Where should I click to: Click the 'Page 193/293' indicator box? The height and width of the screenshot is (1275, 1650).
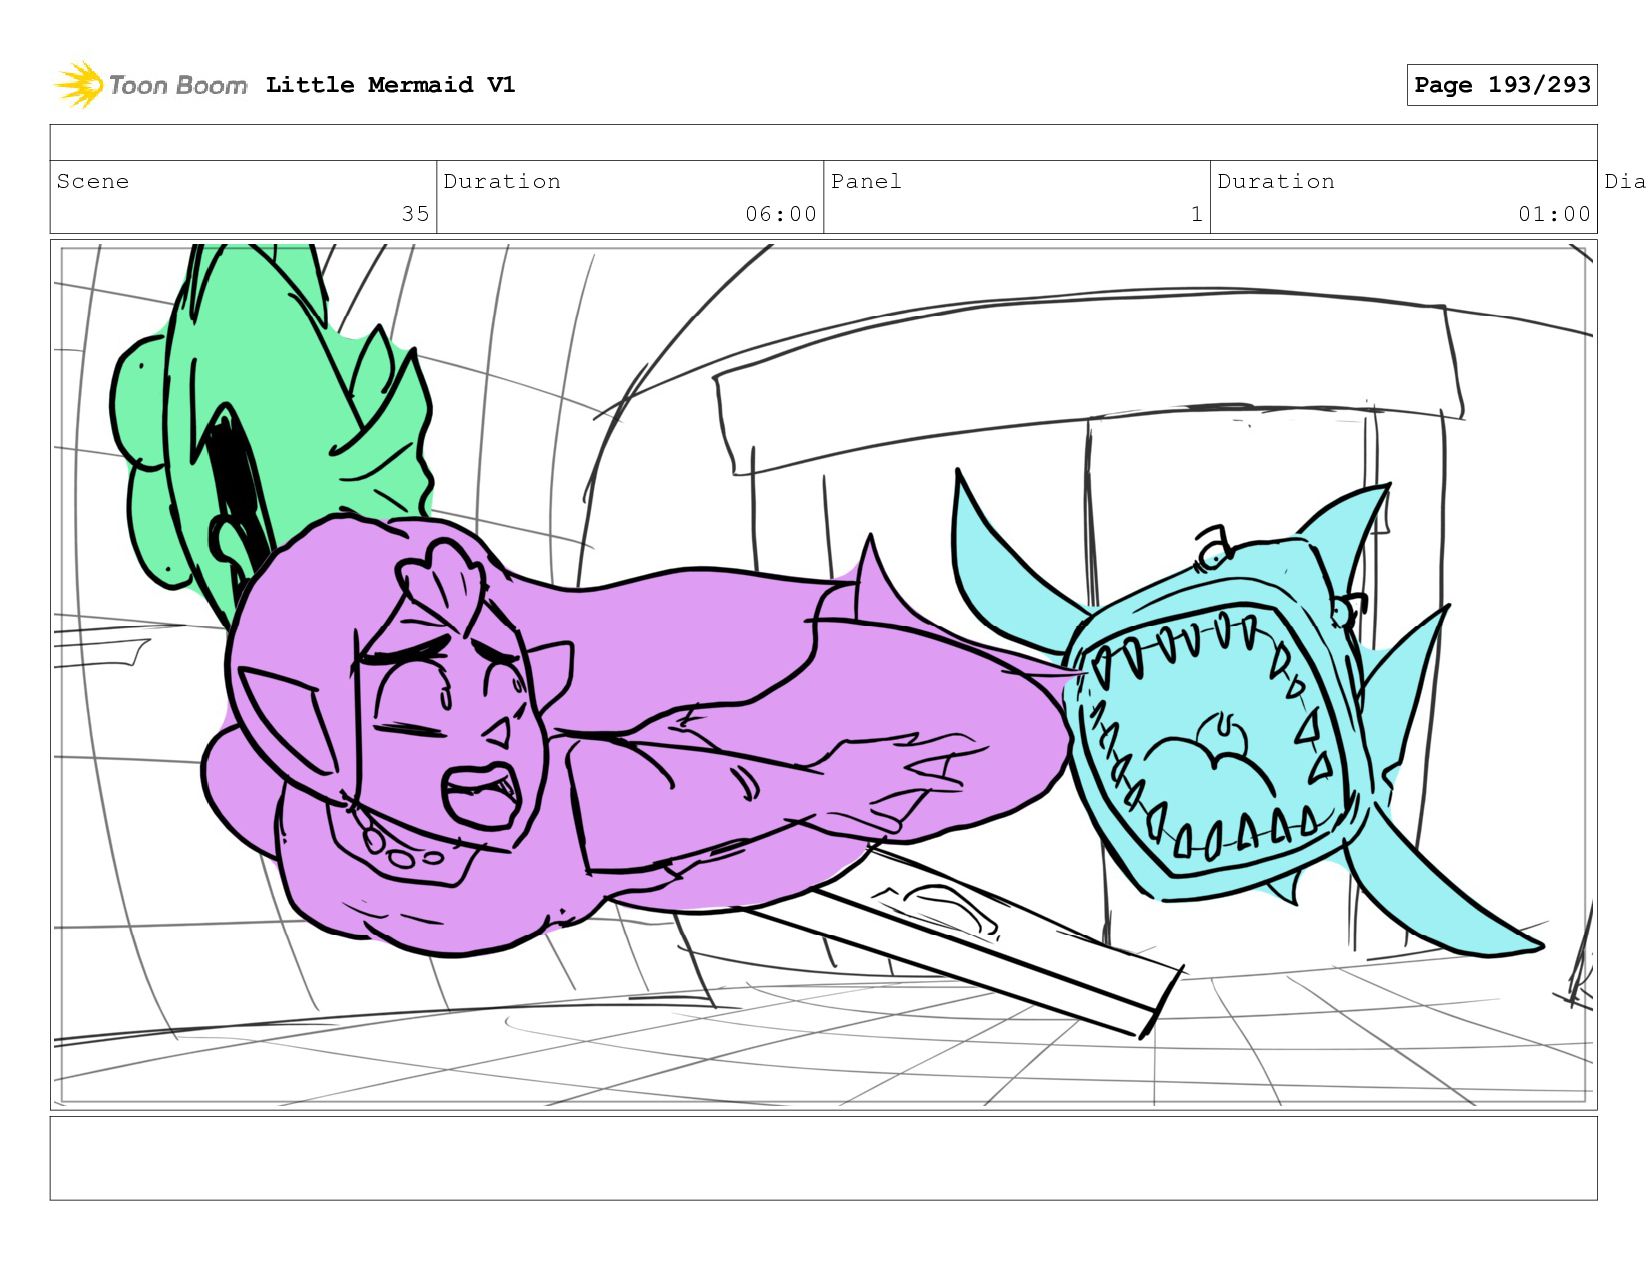click(x=1501, y=85)
